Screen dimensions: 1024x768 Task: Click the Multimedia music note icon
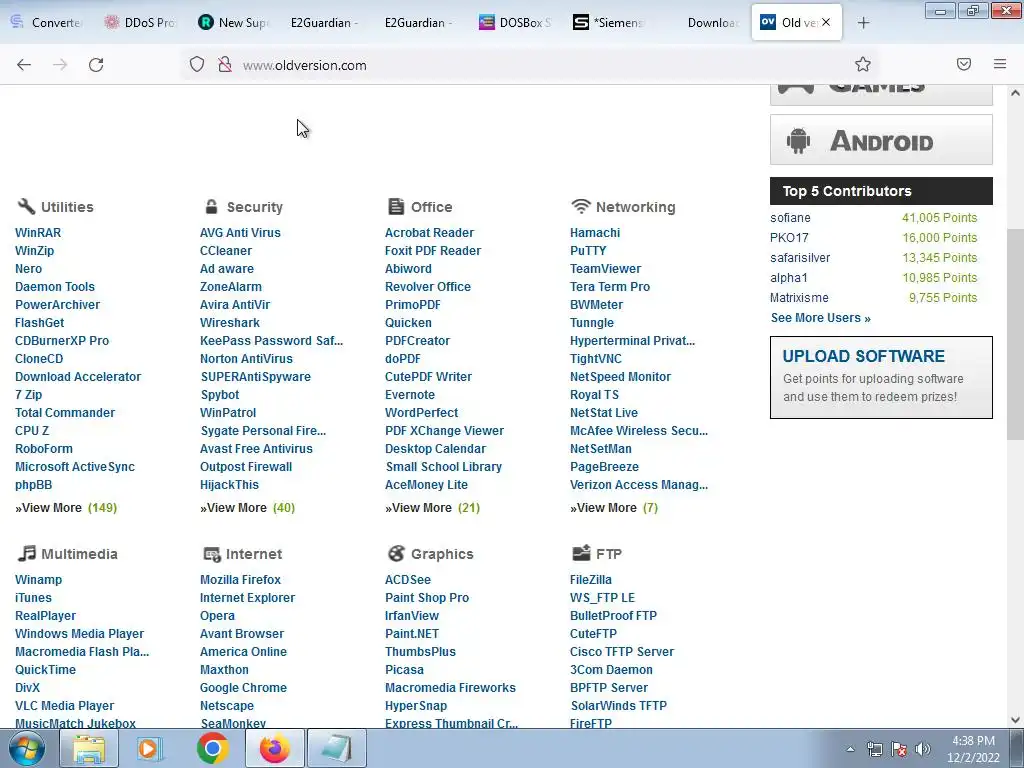point(26,553)
